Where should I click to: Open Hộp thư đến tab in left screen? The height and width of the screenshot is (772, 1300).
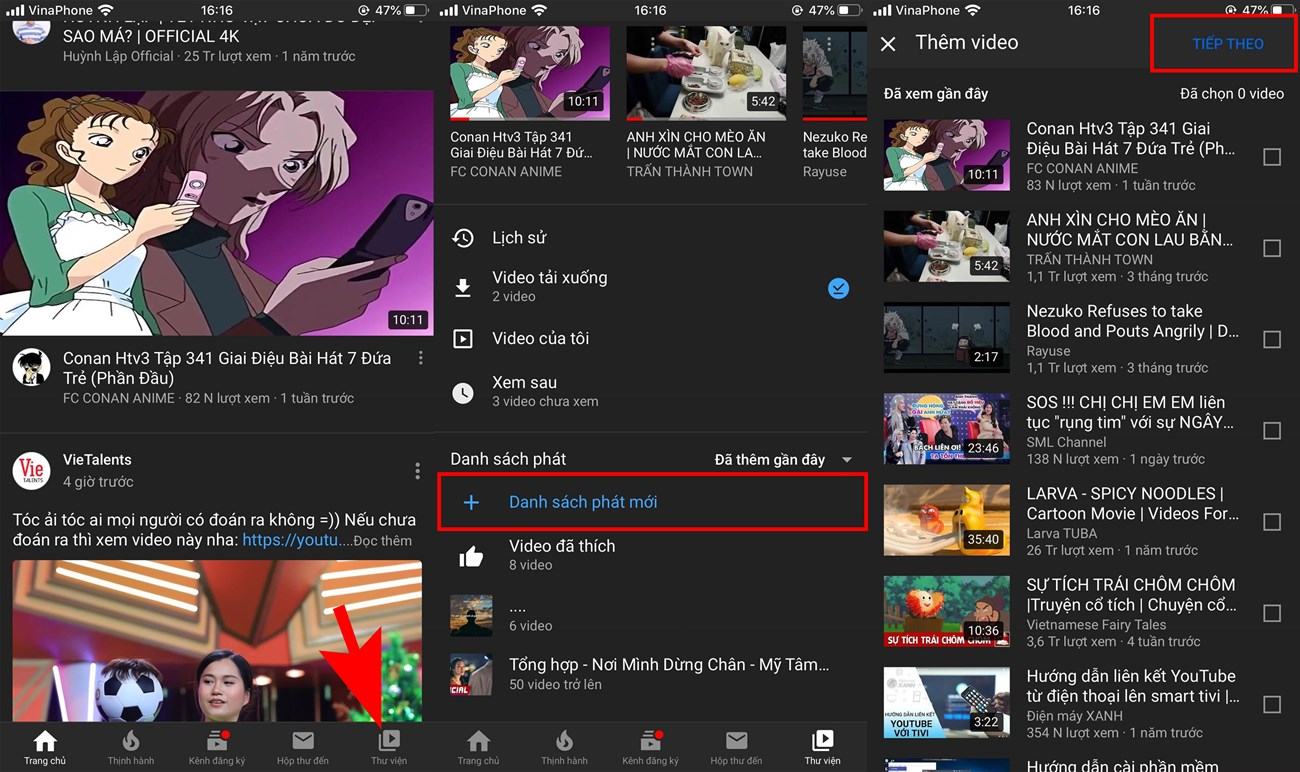click(x=303, y=747)
